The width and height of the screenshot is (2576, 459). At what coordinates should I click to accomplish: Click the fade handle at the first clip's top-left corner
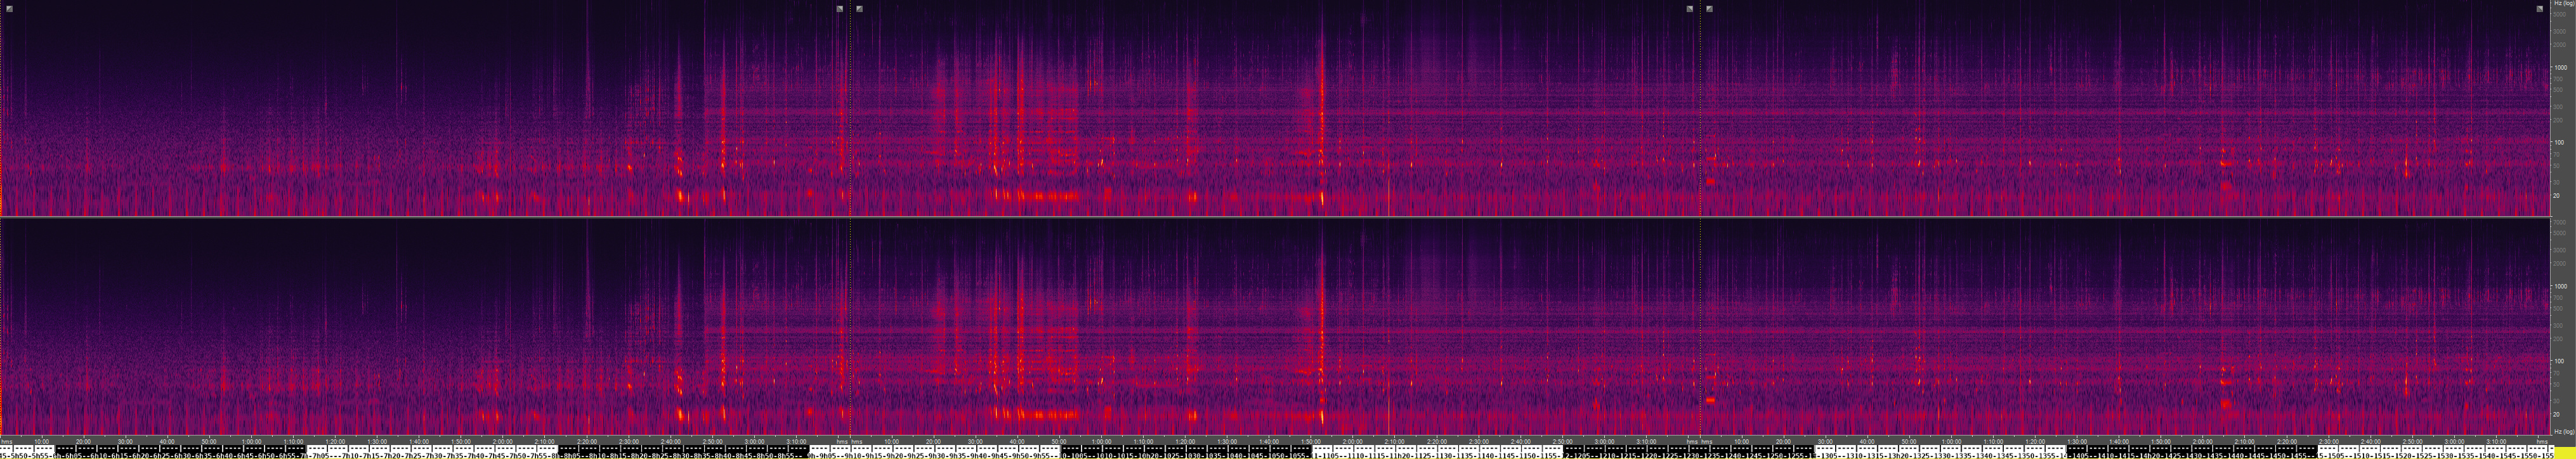[9, 9]
